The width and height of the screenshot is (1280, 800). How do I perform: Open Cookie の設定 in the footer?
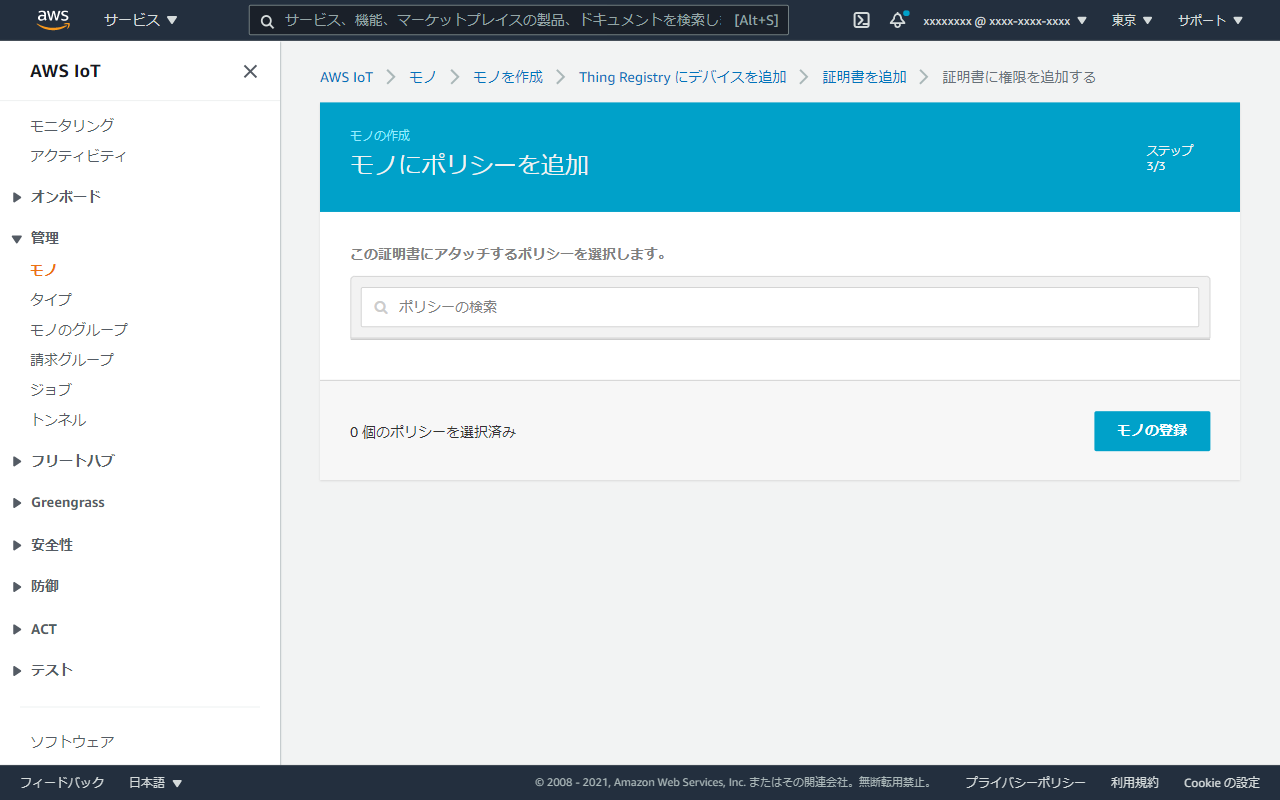pyautogui.click(x=1221, y=782)
